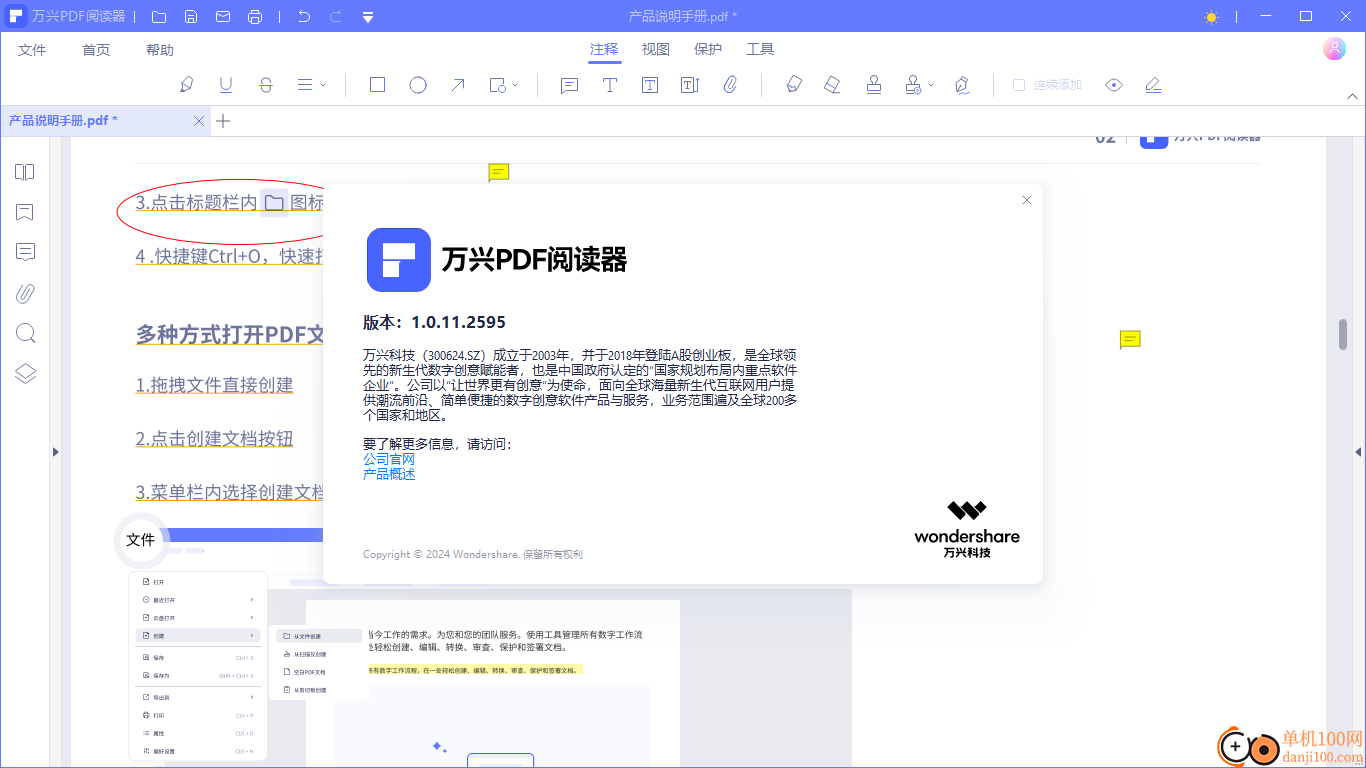Select the stamp tool
The height and width of the screenshot is (768, 1366).
tap(874, 85)
